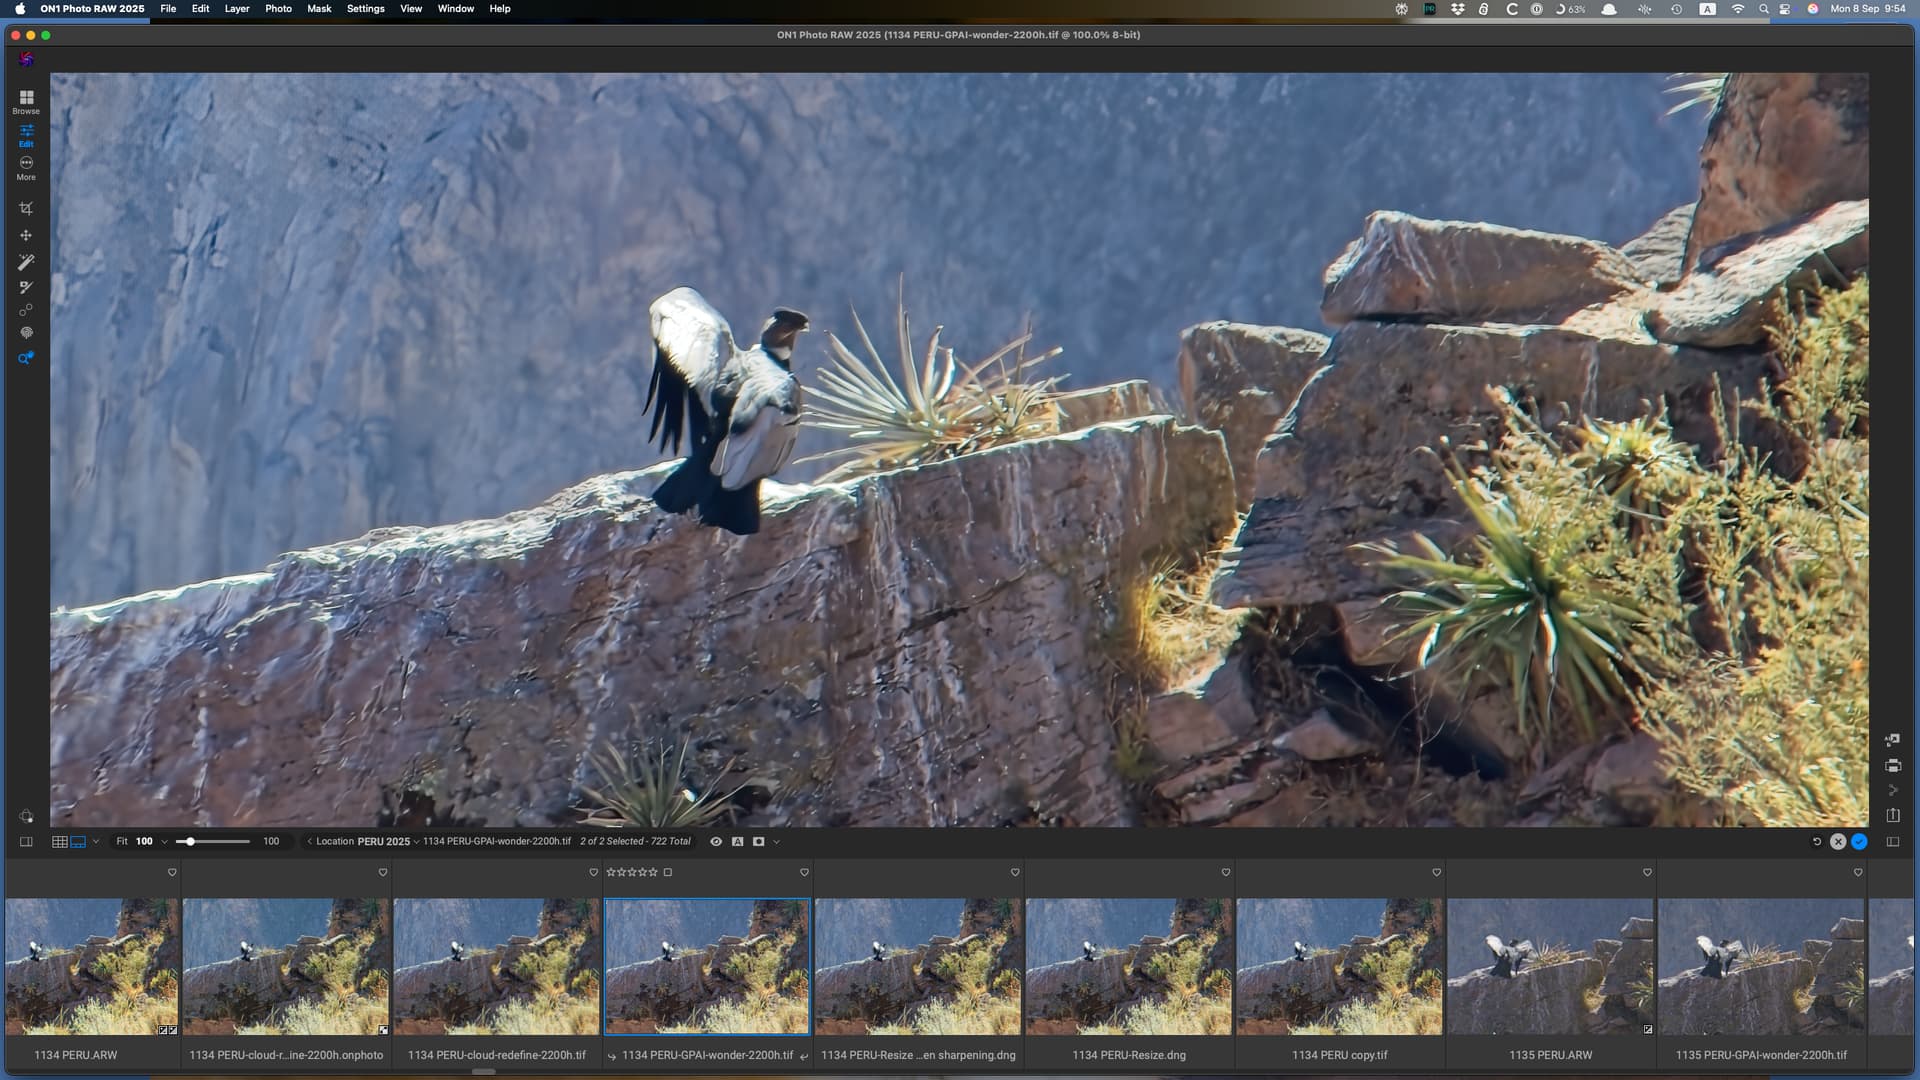Open the Mask menu
The height and width of the screenshot is (1080, 1920).
click(x=319, y=9)
